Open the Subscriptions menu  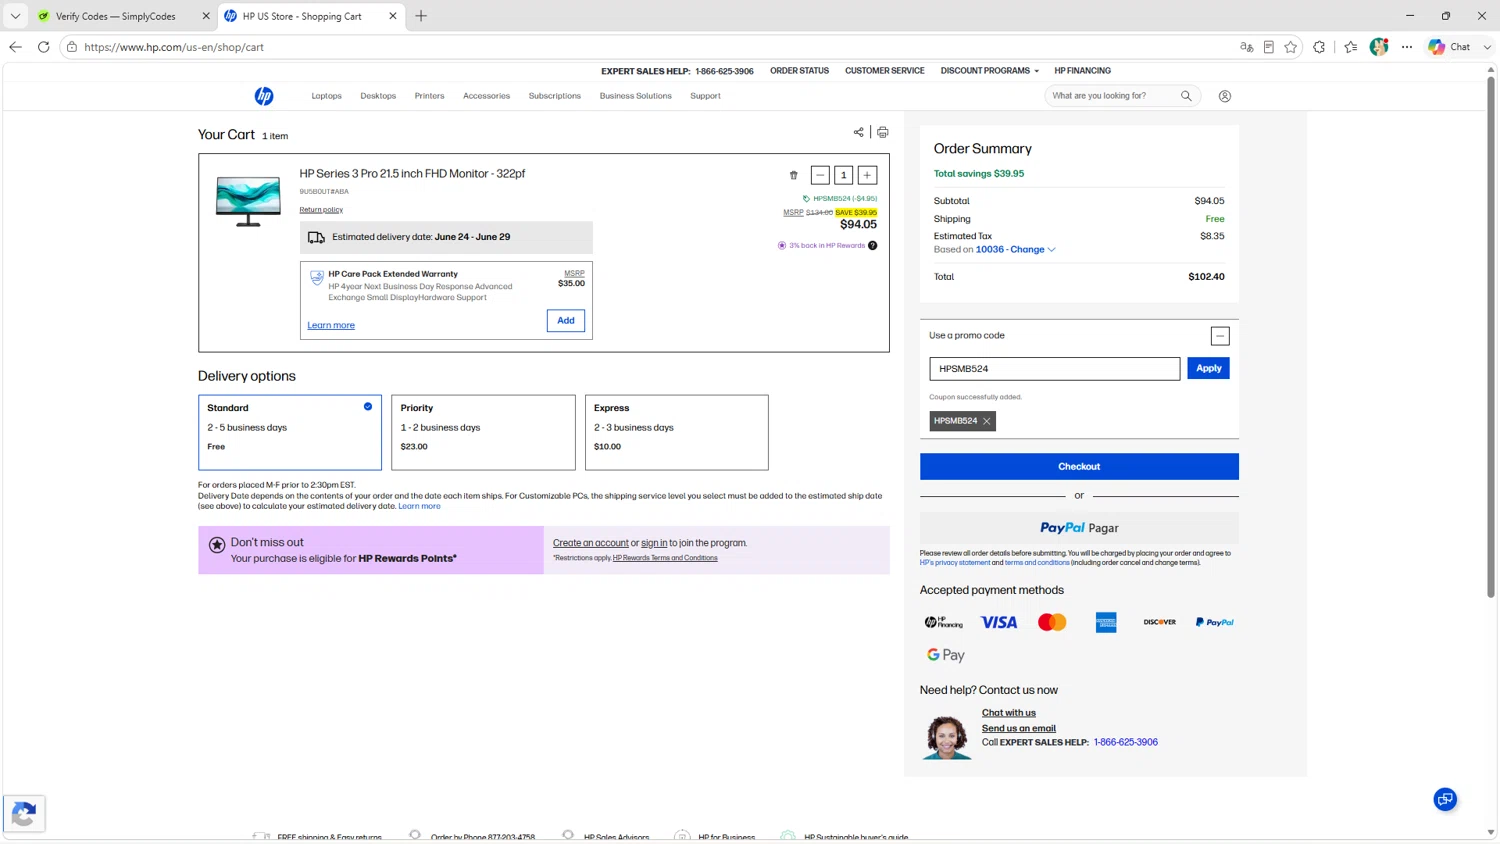[555, 96]
